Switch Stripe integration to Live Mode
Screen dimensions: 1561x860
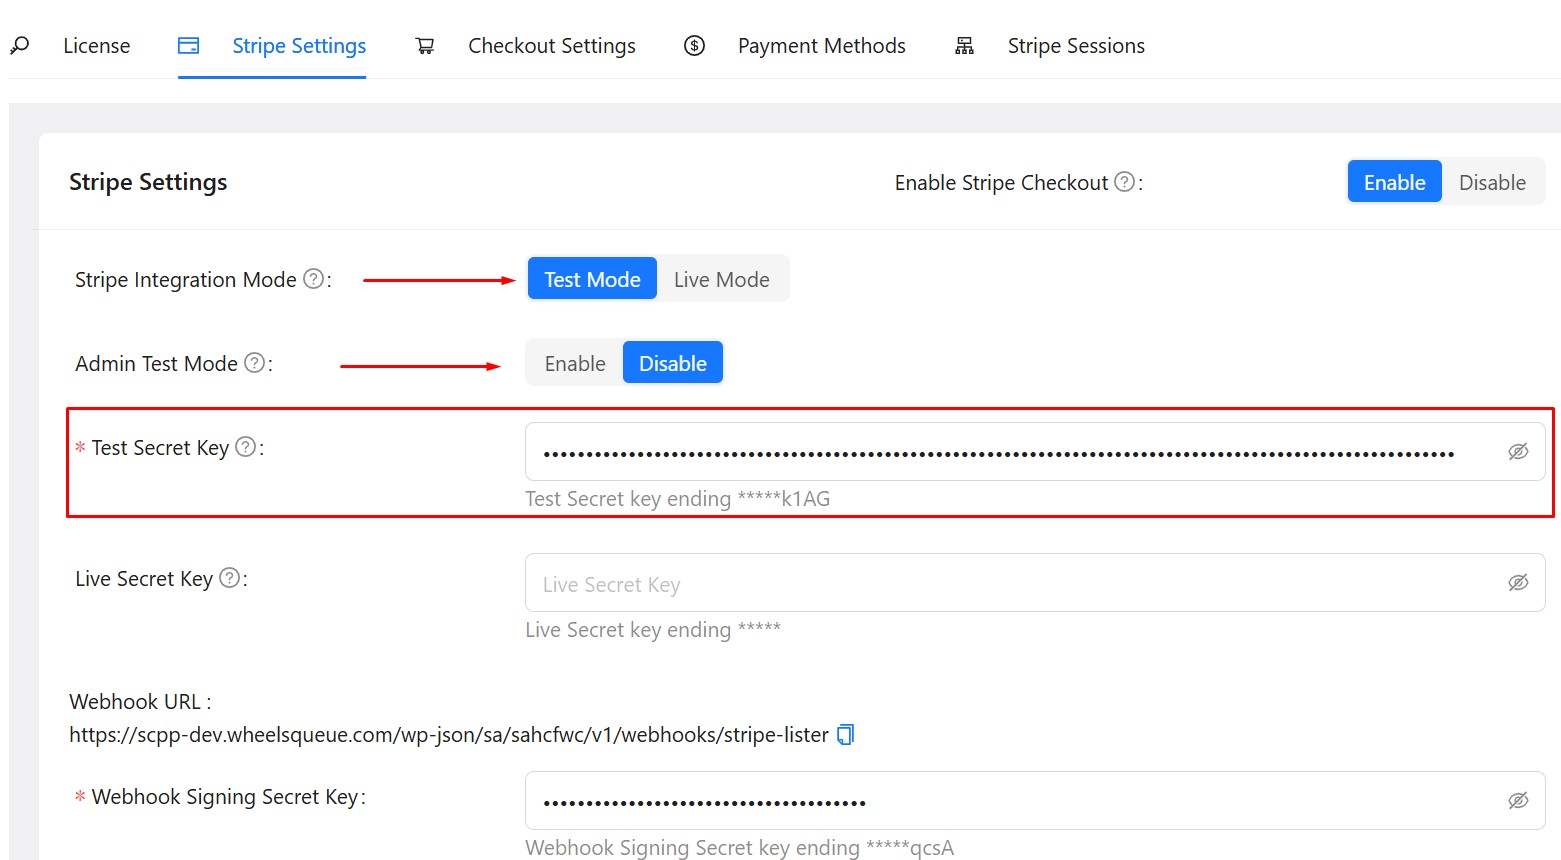pyautogui.click(x=721, y=280)
